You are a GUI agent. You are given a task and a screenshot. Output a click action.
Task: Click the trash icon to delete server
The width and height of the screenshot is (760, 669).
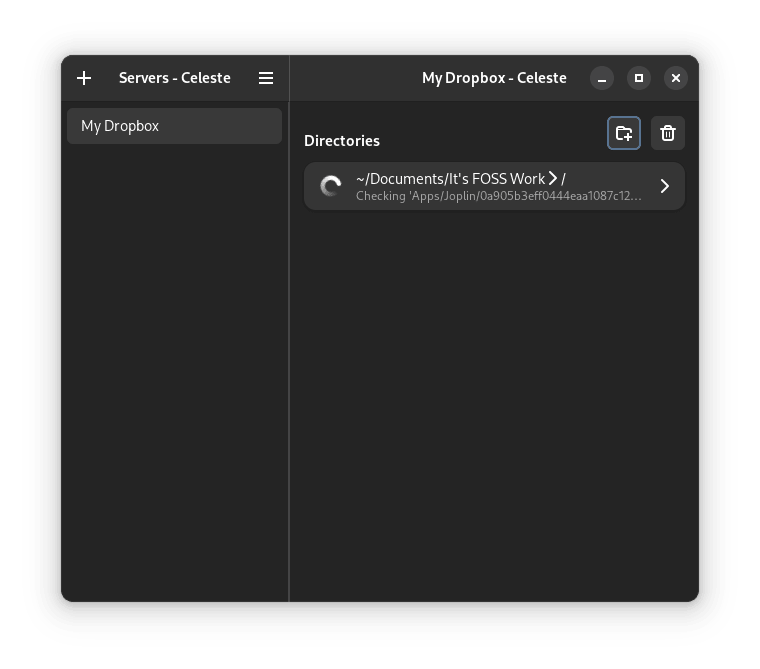tap(668, 133)
